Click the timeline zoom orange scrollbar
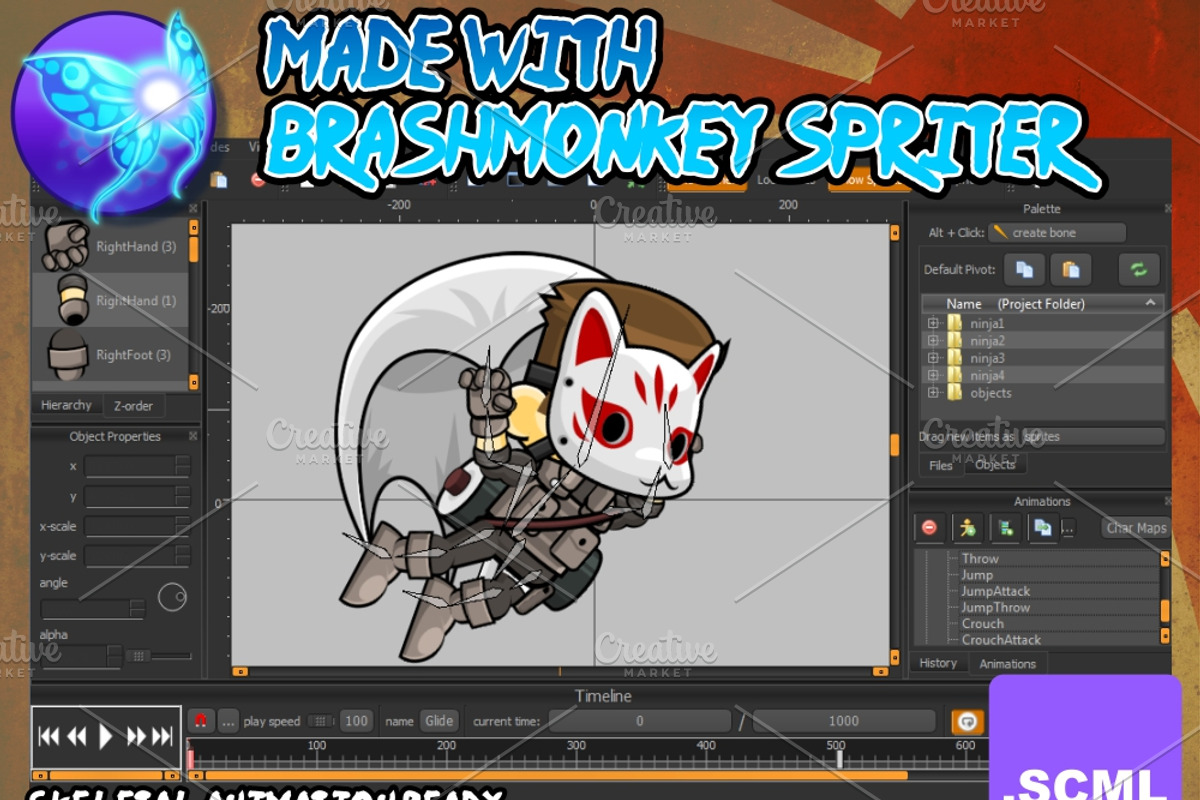The image size is (1200, 800). (x=550, y=775)
